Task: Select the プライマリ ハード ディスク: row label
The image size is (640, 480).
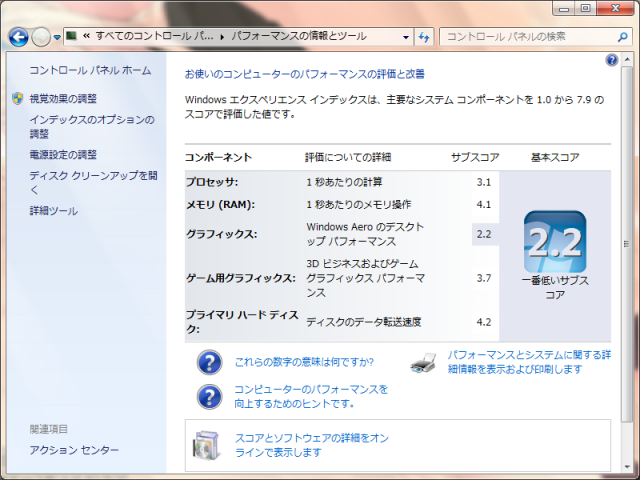Action: pyautogui.click(x=242, y=322)
